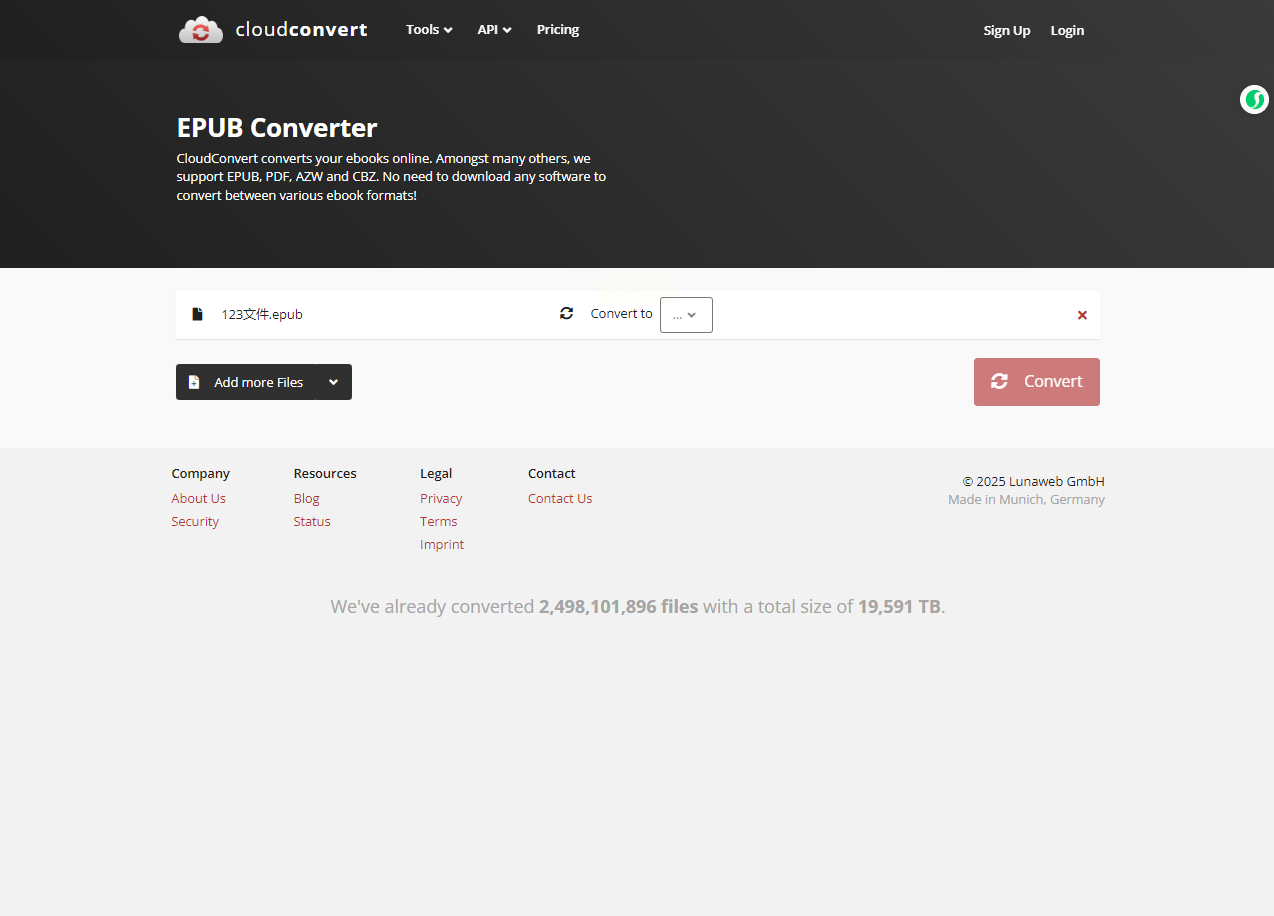Click the EPUB Converter heading

coord(277,128)
